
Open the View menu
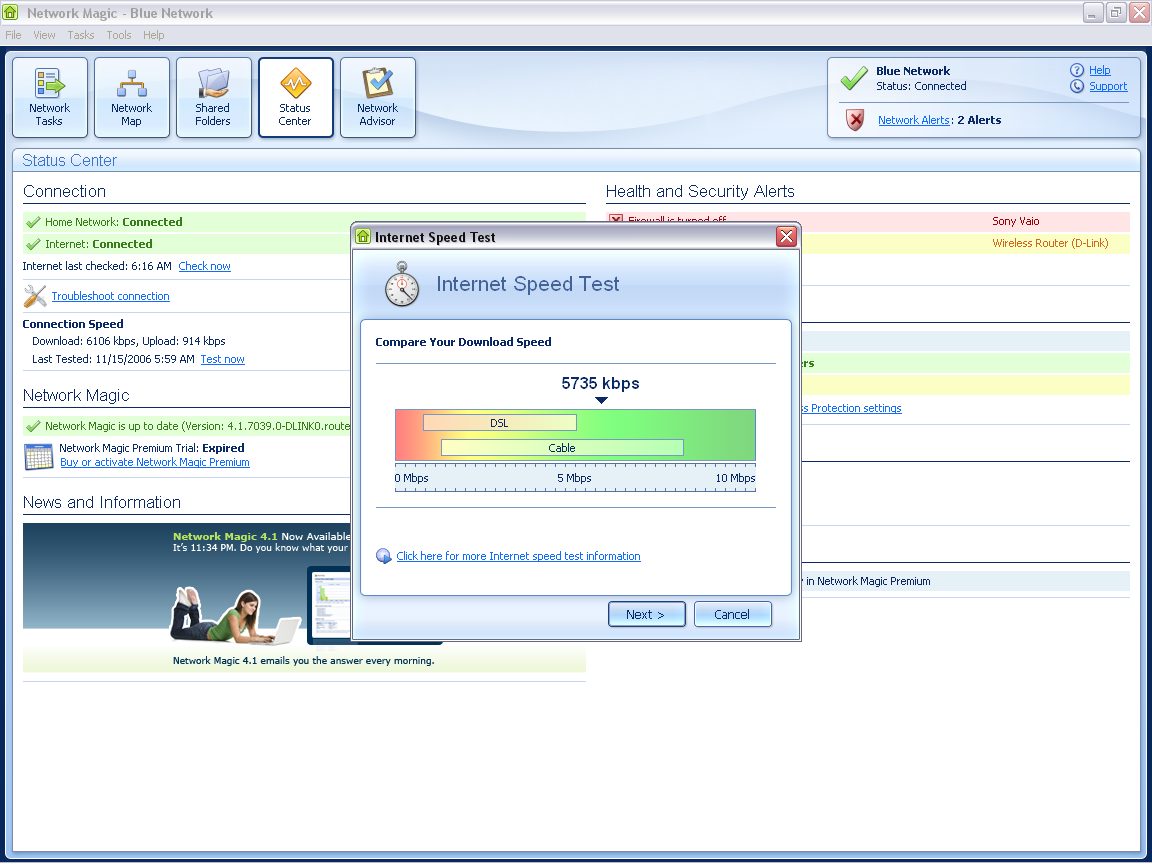coord(44,35)
